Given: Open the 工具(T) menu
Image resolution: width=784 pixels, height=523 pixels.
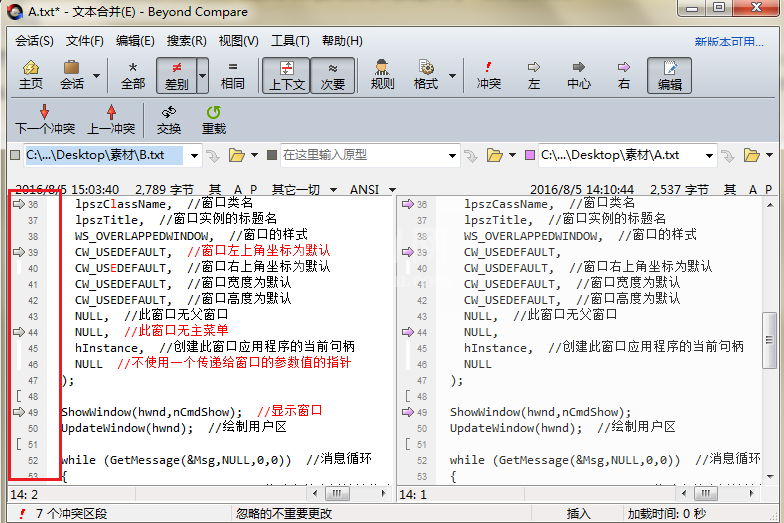Looking at the screenshot, I should click(290, 41).
